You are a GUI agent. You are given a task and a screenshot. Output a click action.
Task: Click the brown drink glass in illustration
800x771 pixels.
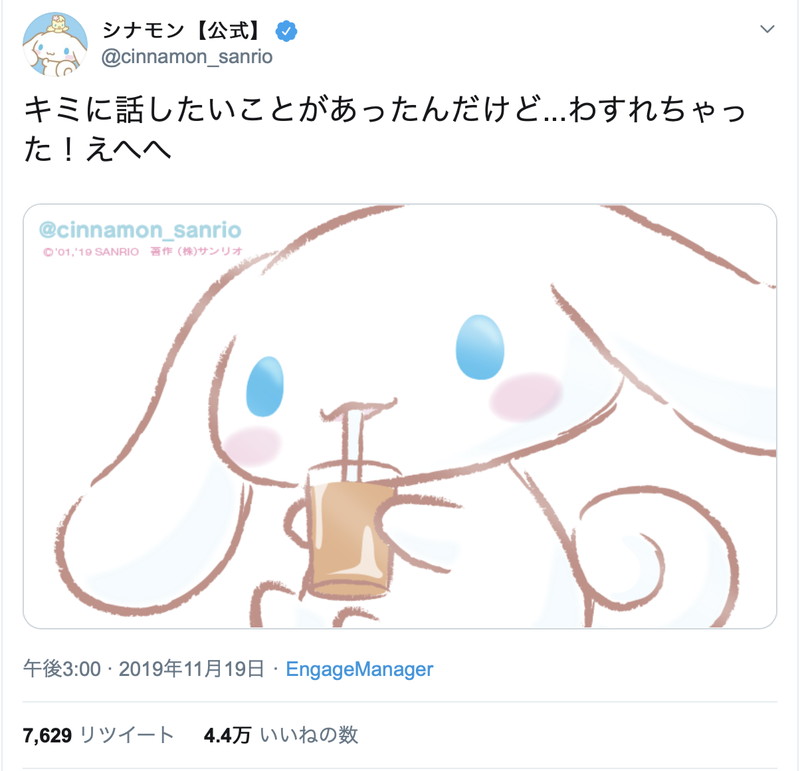tap(351, 536)
